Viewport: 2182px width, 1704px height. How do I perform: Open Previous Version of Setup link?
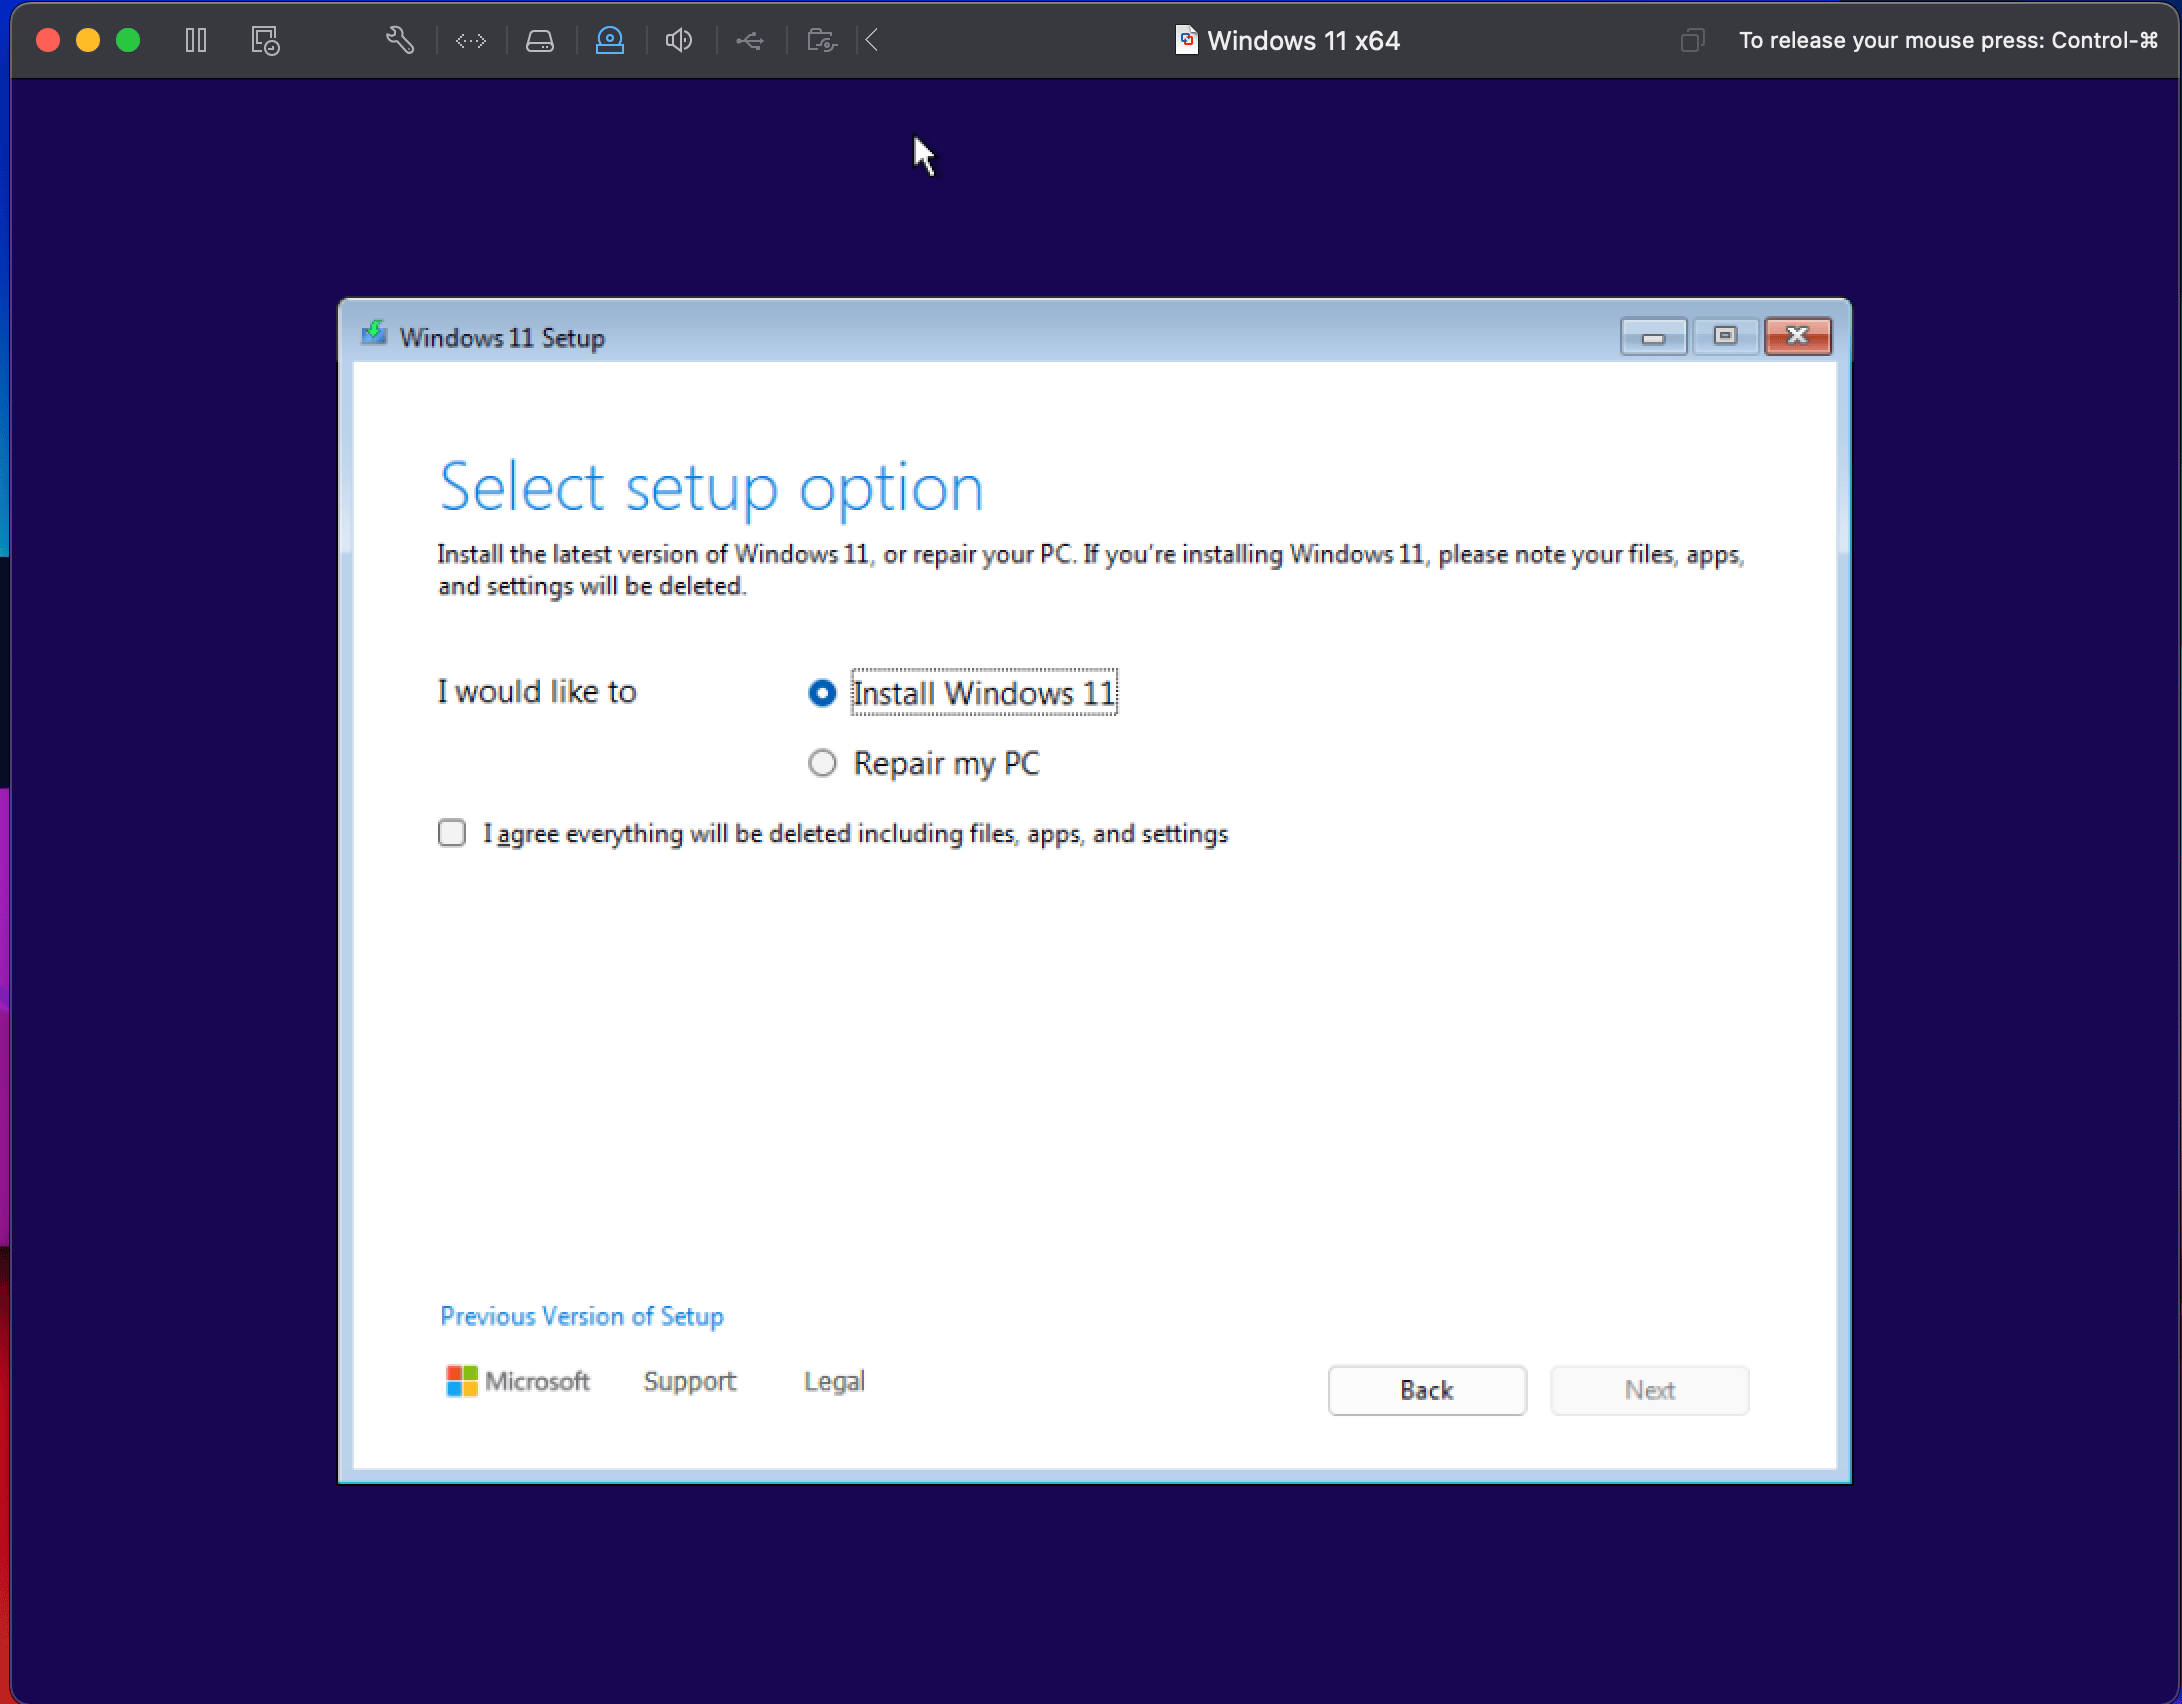click(x=581, y=1316)
